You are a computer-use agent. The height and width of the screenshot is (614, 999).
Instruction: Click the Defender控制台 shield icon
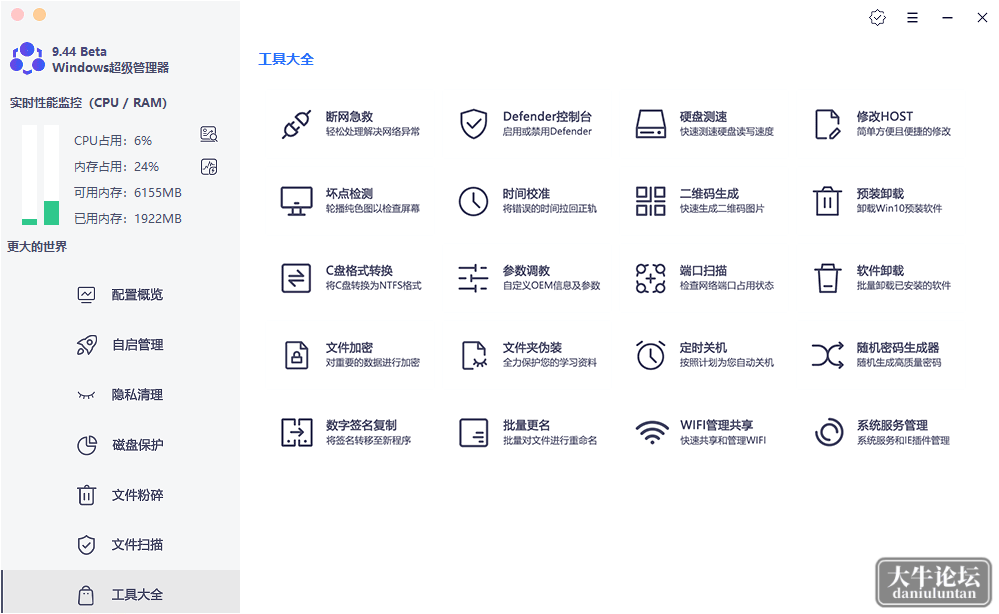point(473,124)
